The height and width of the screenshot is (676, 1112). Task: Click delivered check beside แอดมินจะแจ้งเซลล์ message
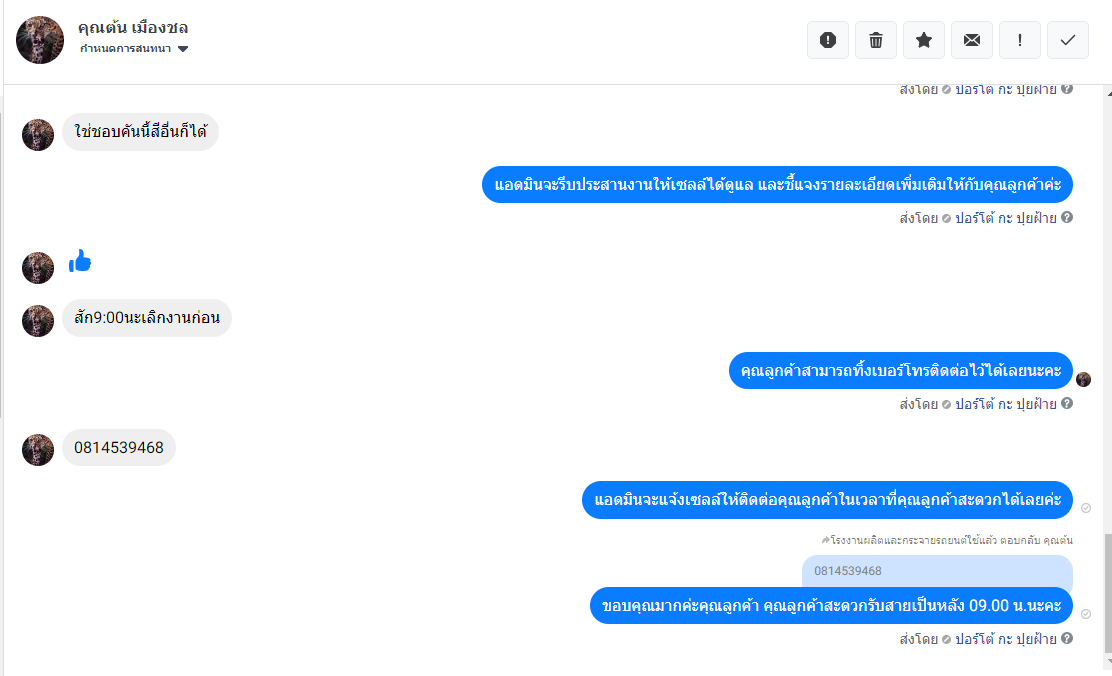(1086, 508)
